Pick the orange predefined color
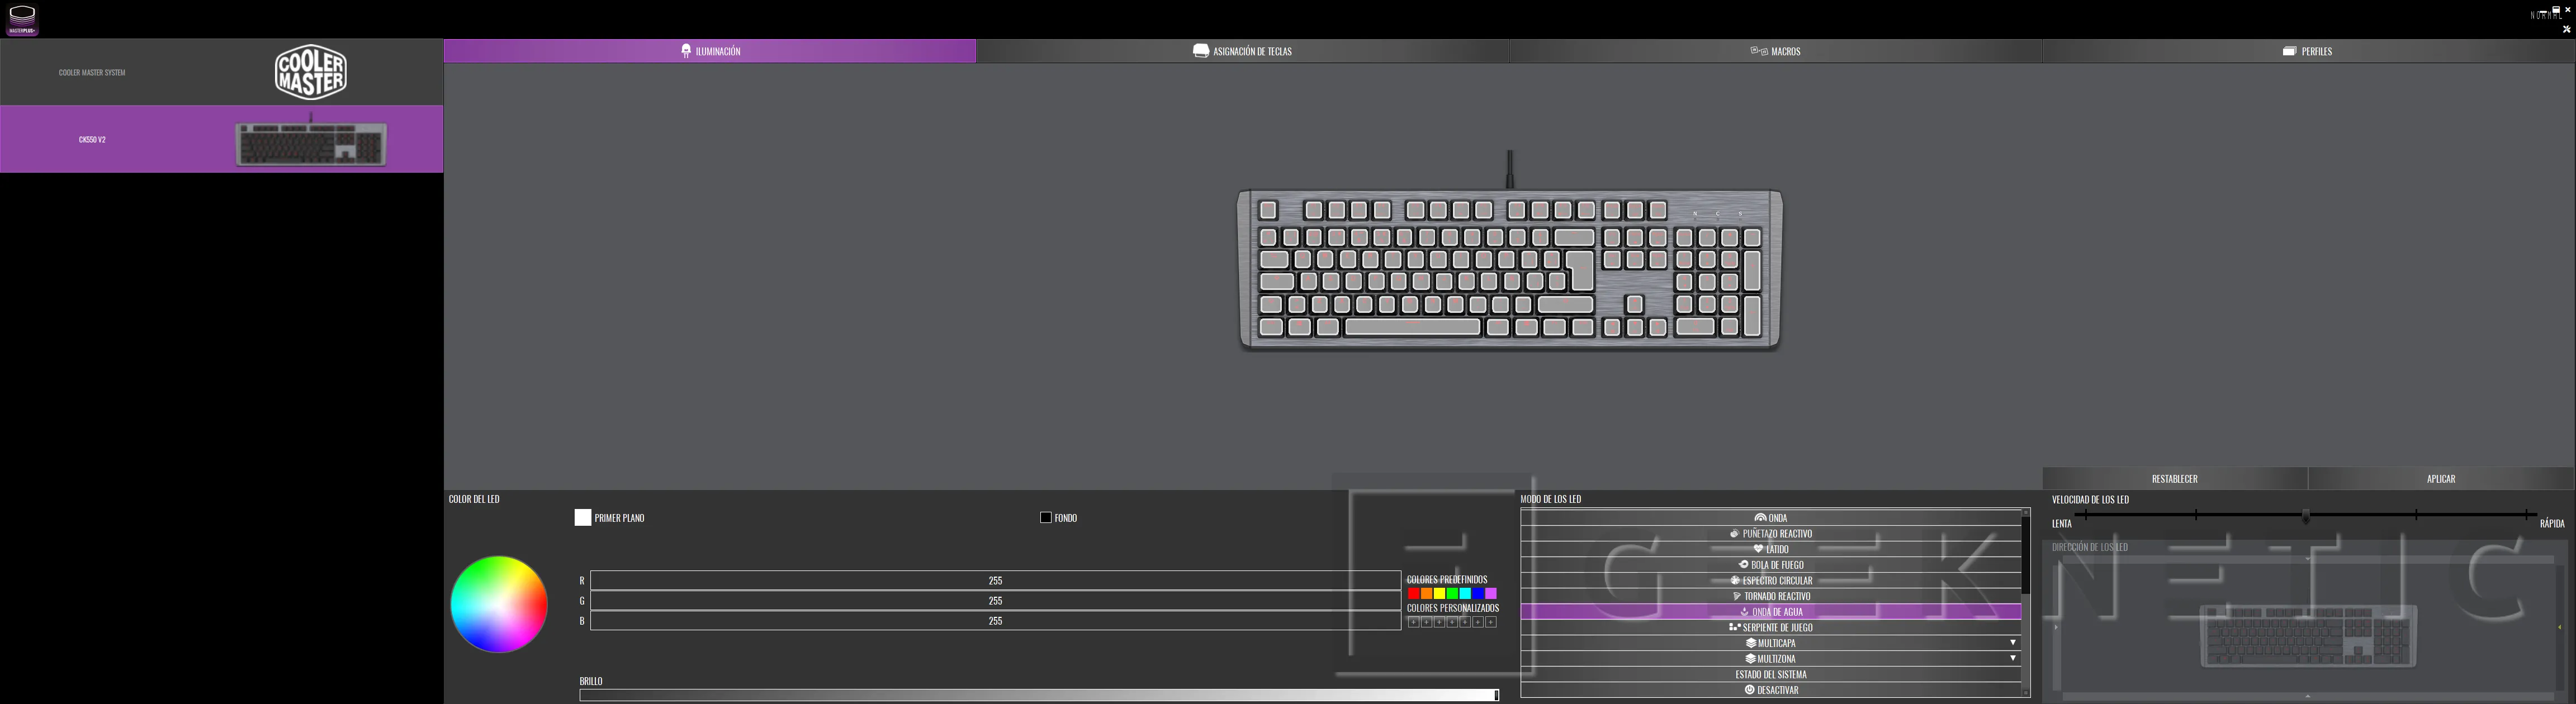 tap(1427, 593)
